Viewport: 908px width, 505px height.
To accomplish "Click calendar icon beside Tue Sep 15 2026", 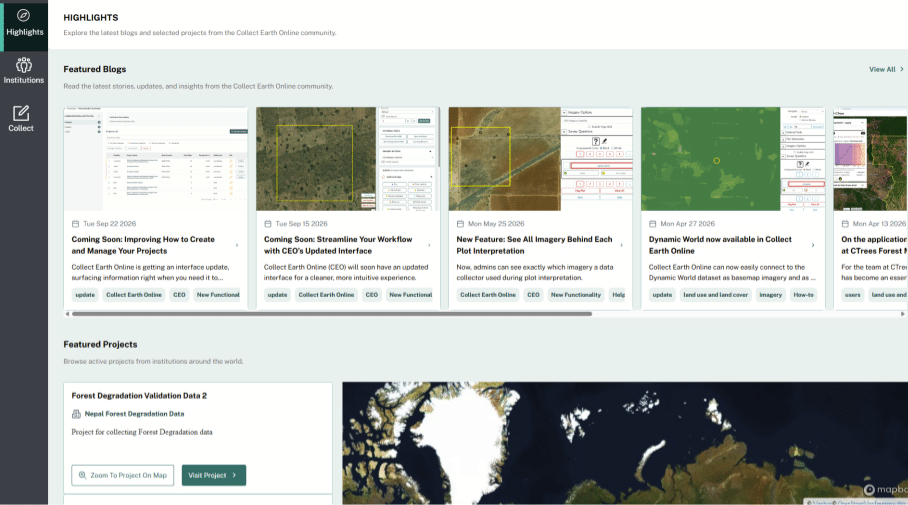I will pyautogui.click(x=268, y=224).
